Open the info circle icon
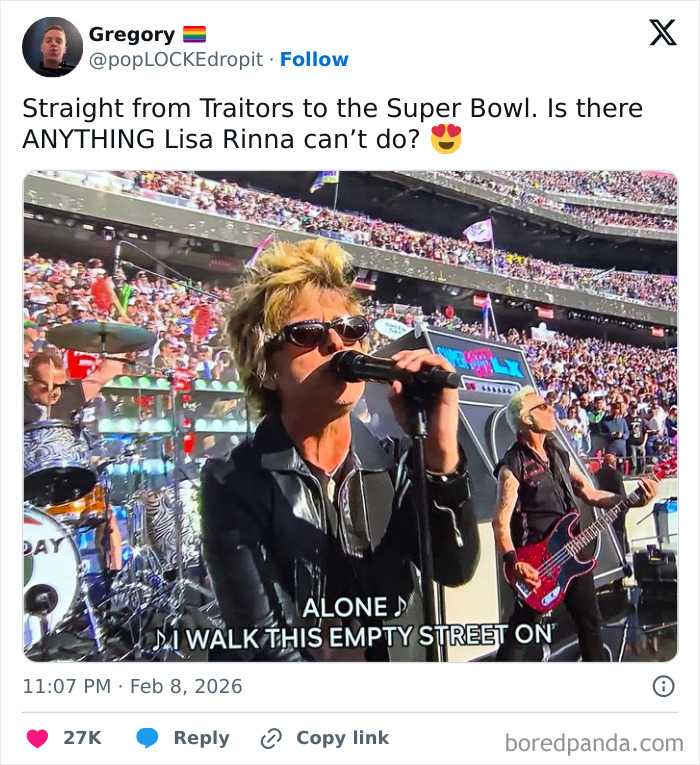The width and height of the screenshot is (700, 765). (663, 686)
